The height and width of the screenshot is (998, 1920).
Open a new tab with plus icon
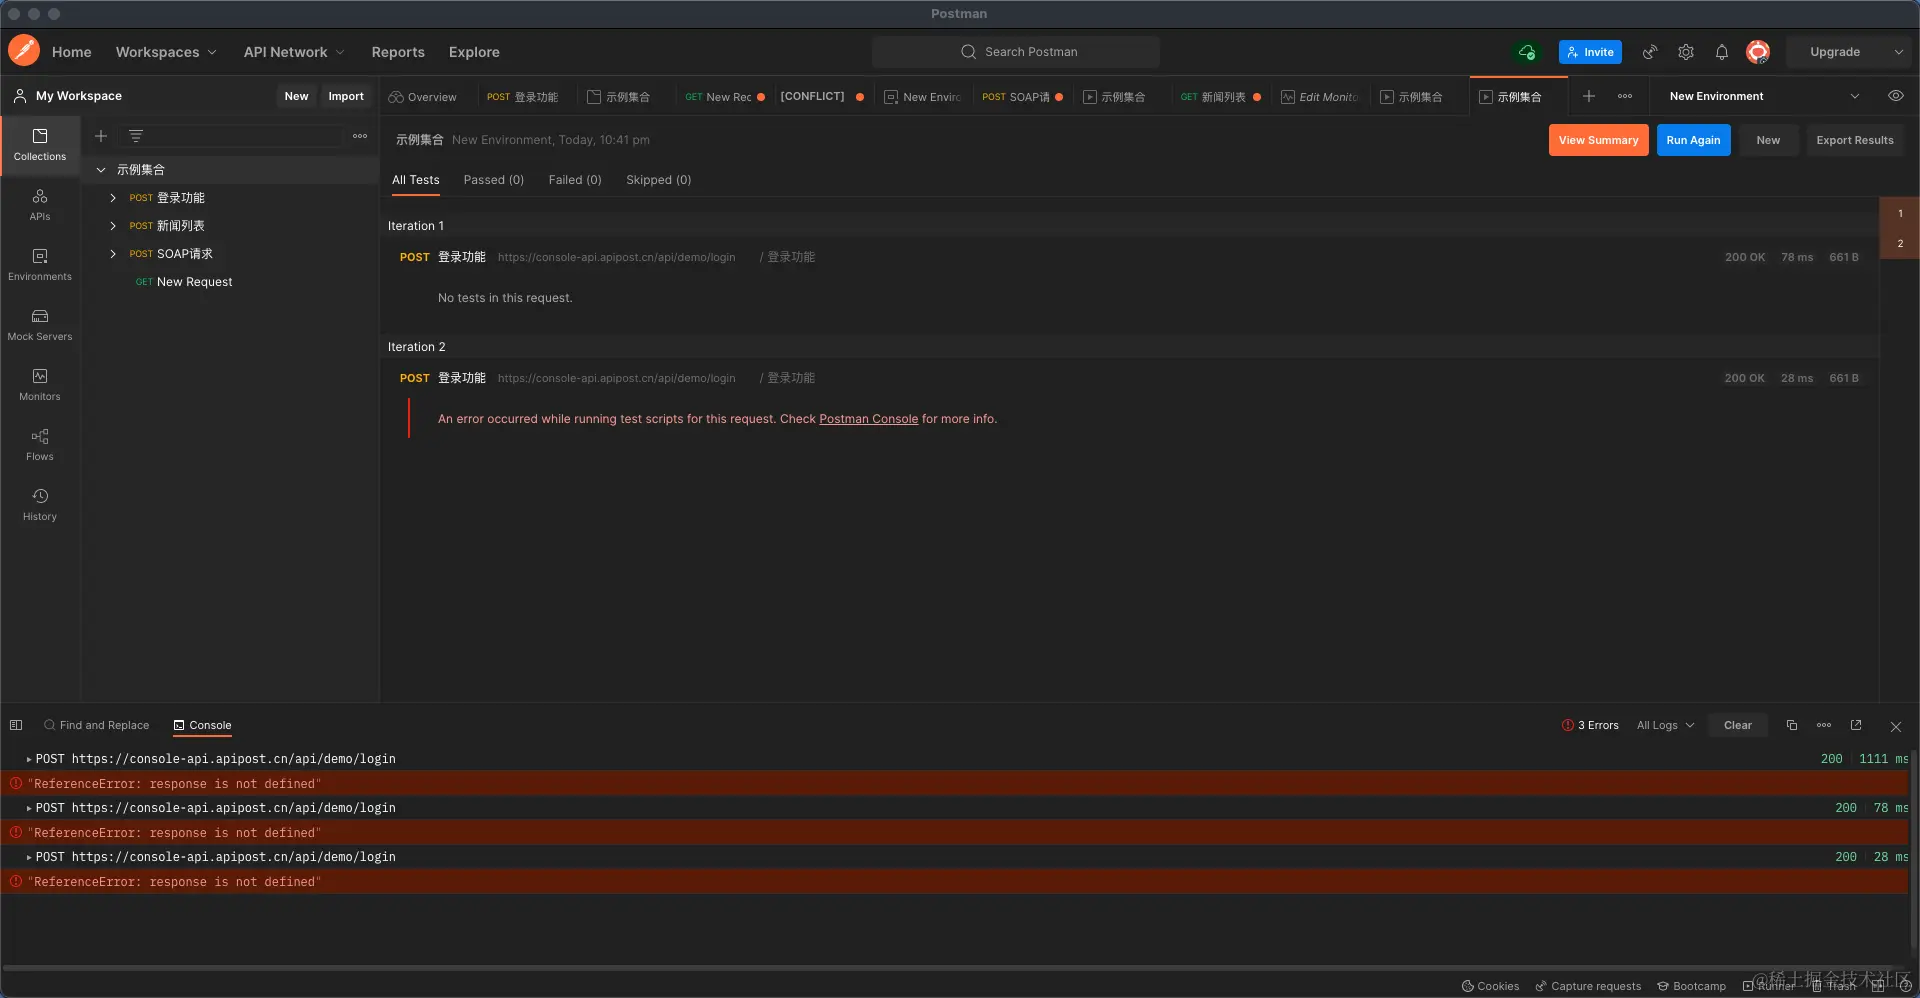click(1589, 96)
